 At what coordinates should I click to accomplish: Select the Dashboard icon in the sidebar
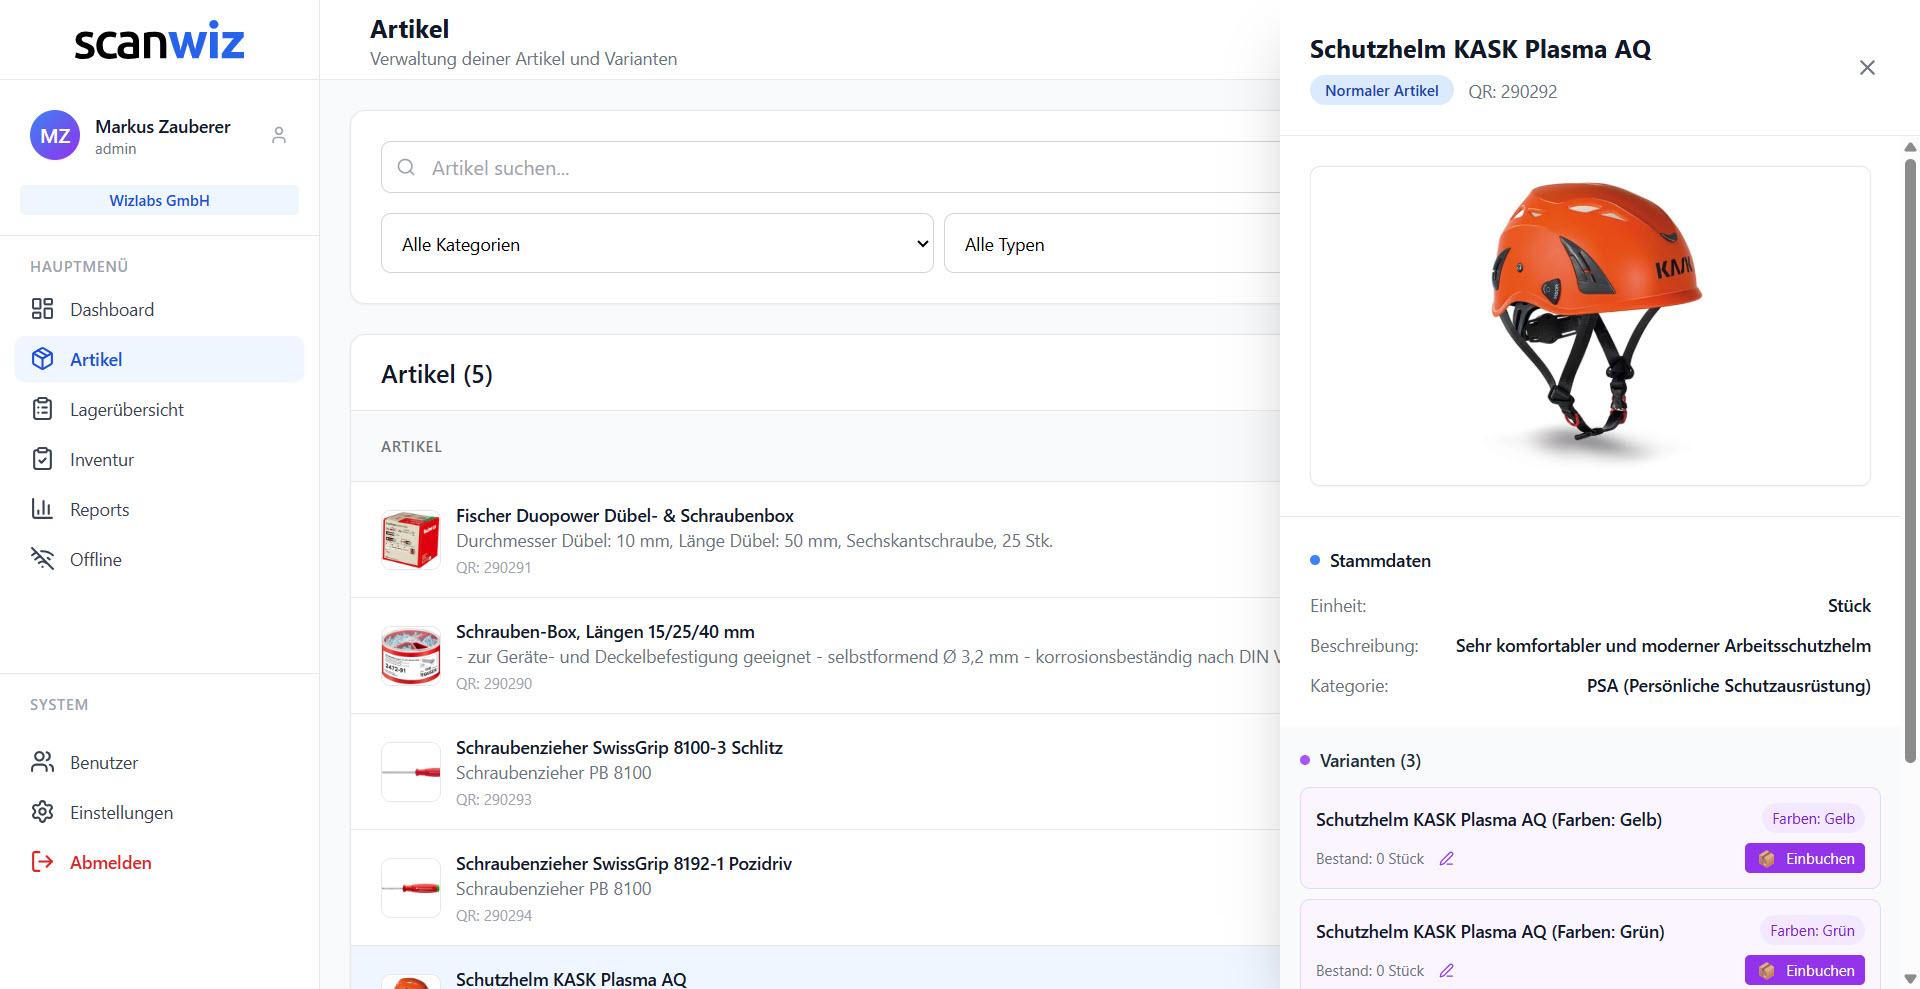(42, 309)
